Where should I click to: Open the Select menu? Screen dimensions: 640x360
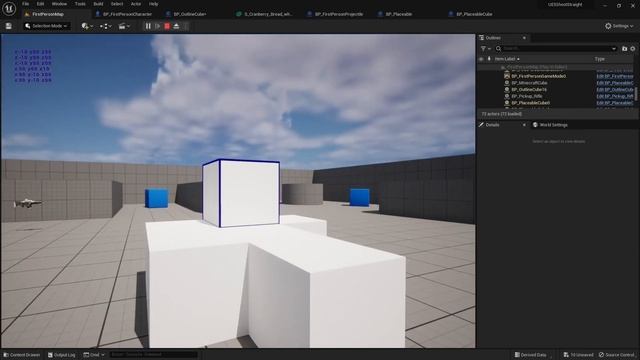click(x=117, y=4)
